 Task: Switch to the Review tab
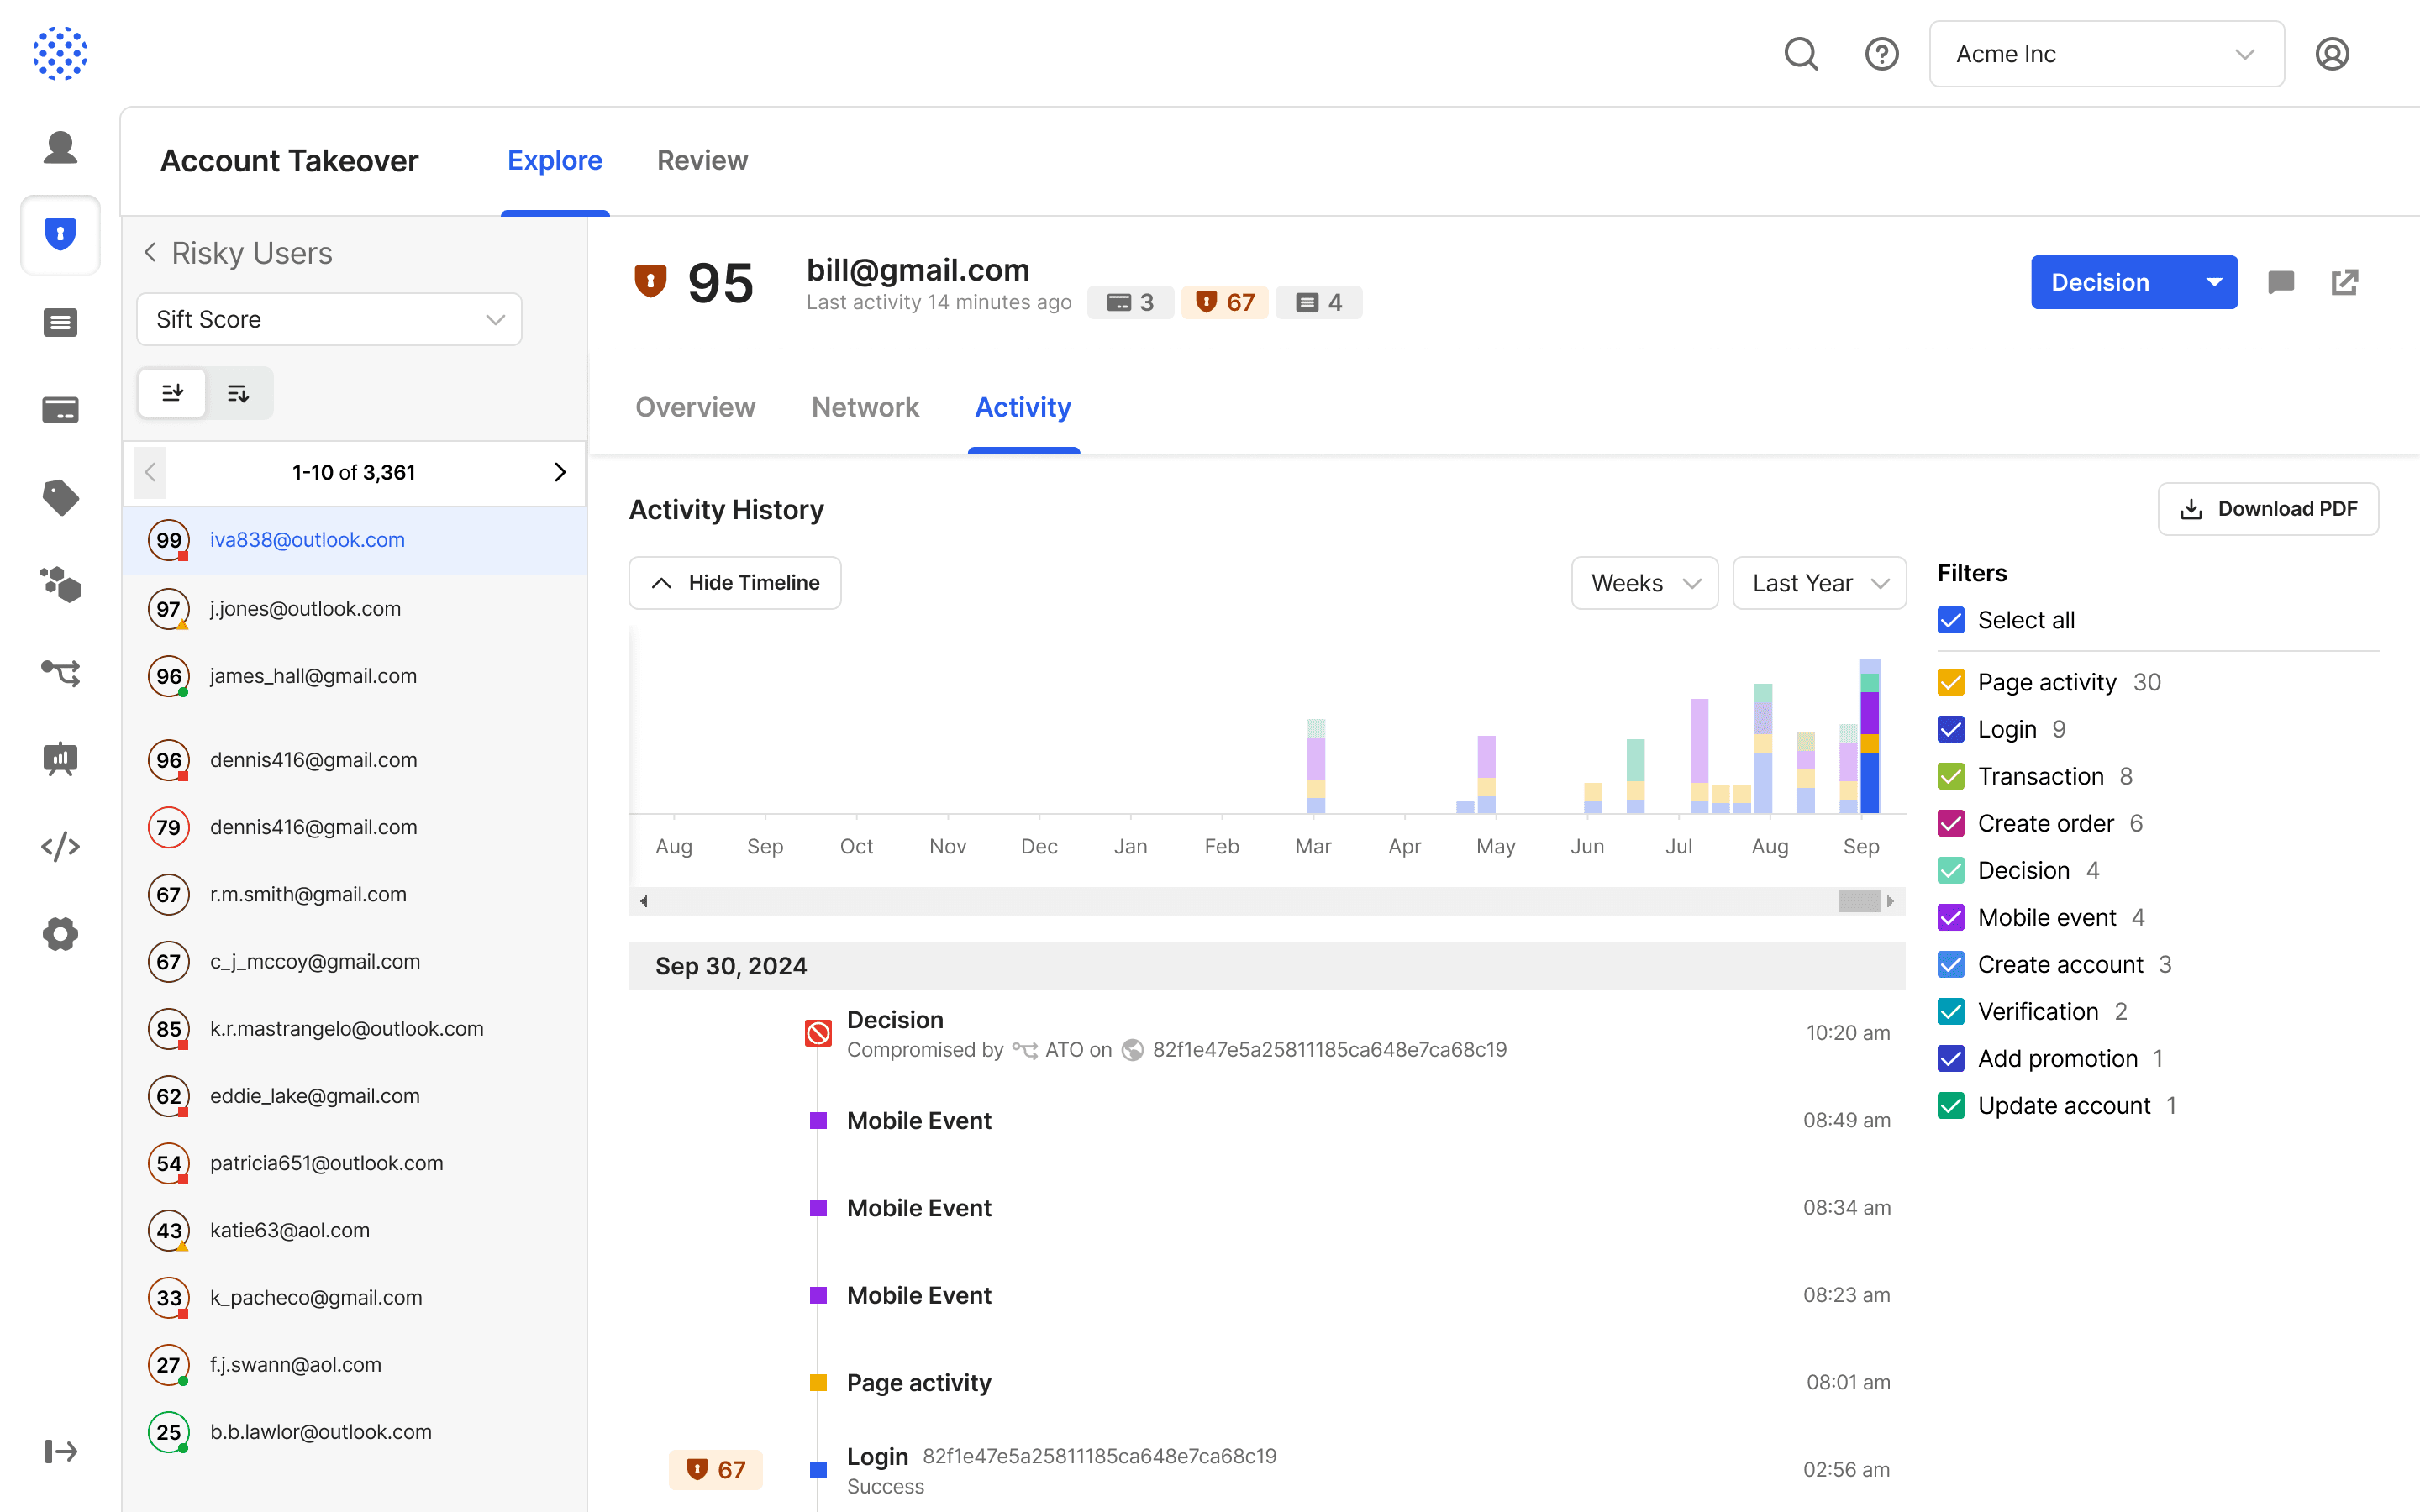702,160
